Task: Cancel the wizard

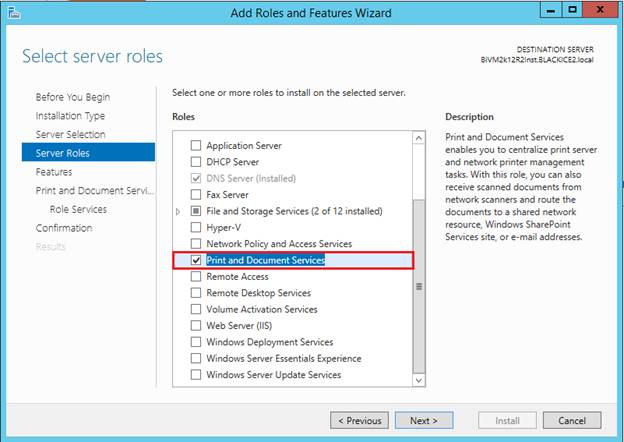Action: tap(572, 421)
